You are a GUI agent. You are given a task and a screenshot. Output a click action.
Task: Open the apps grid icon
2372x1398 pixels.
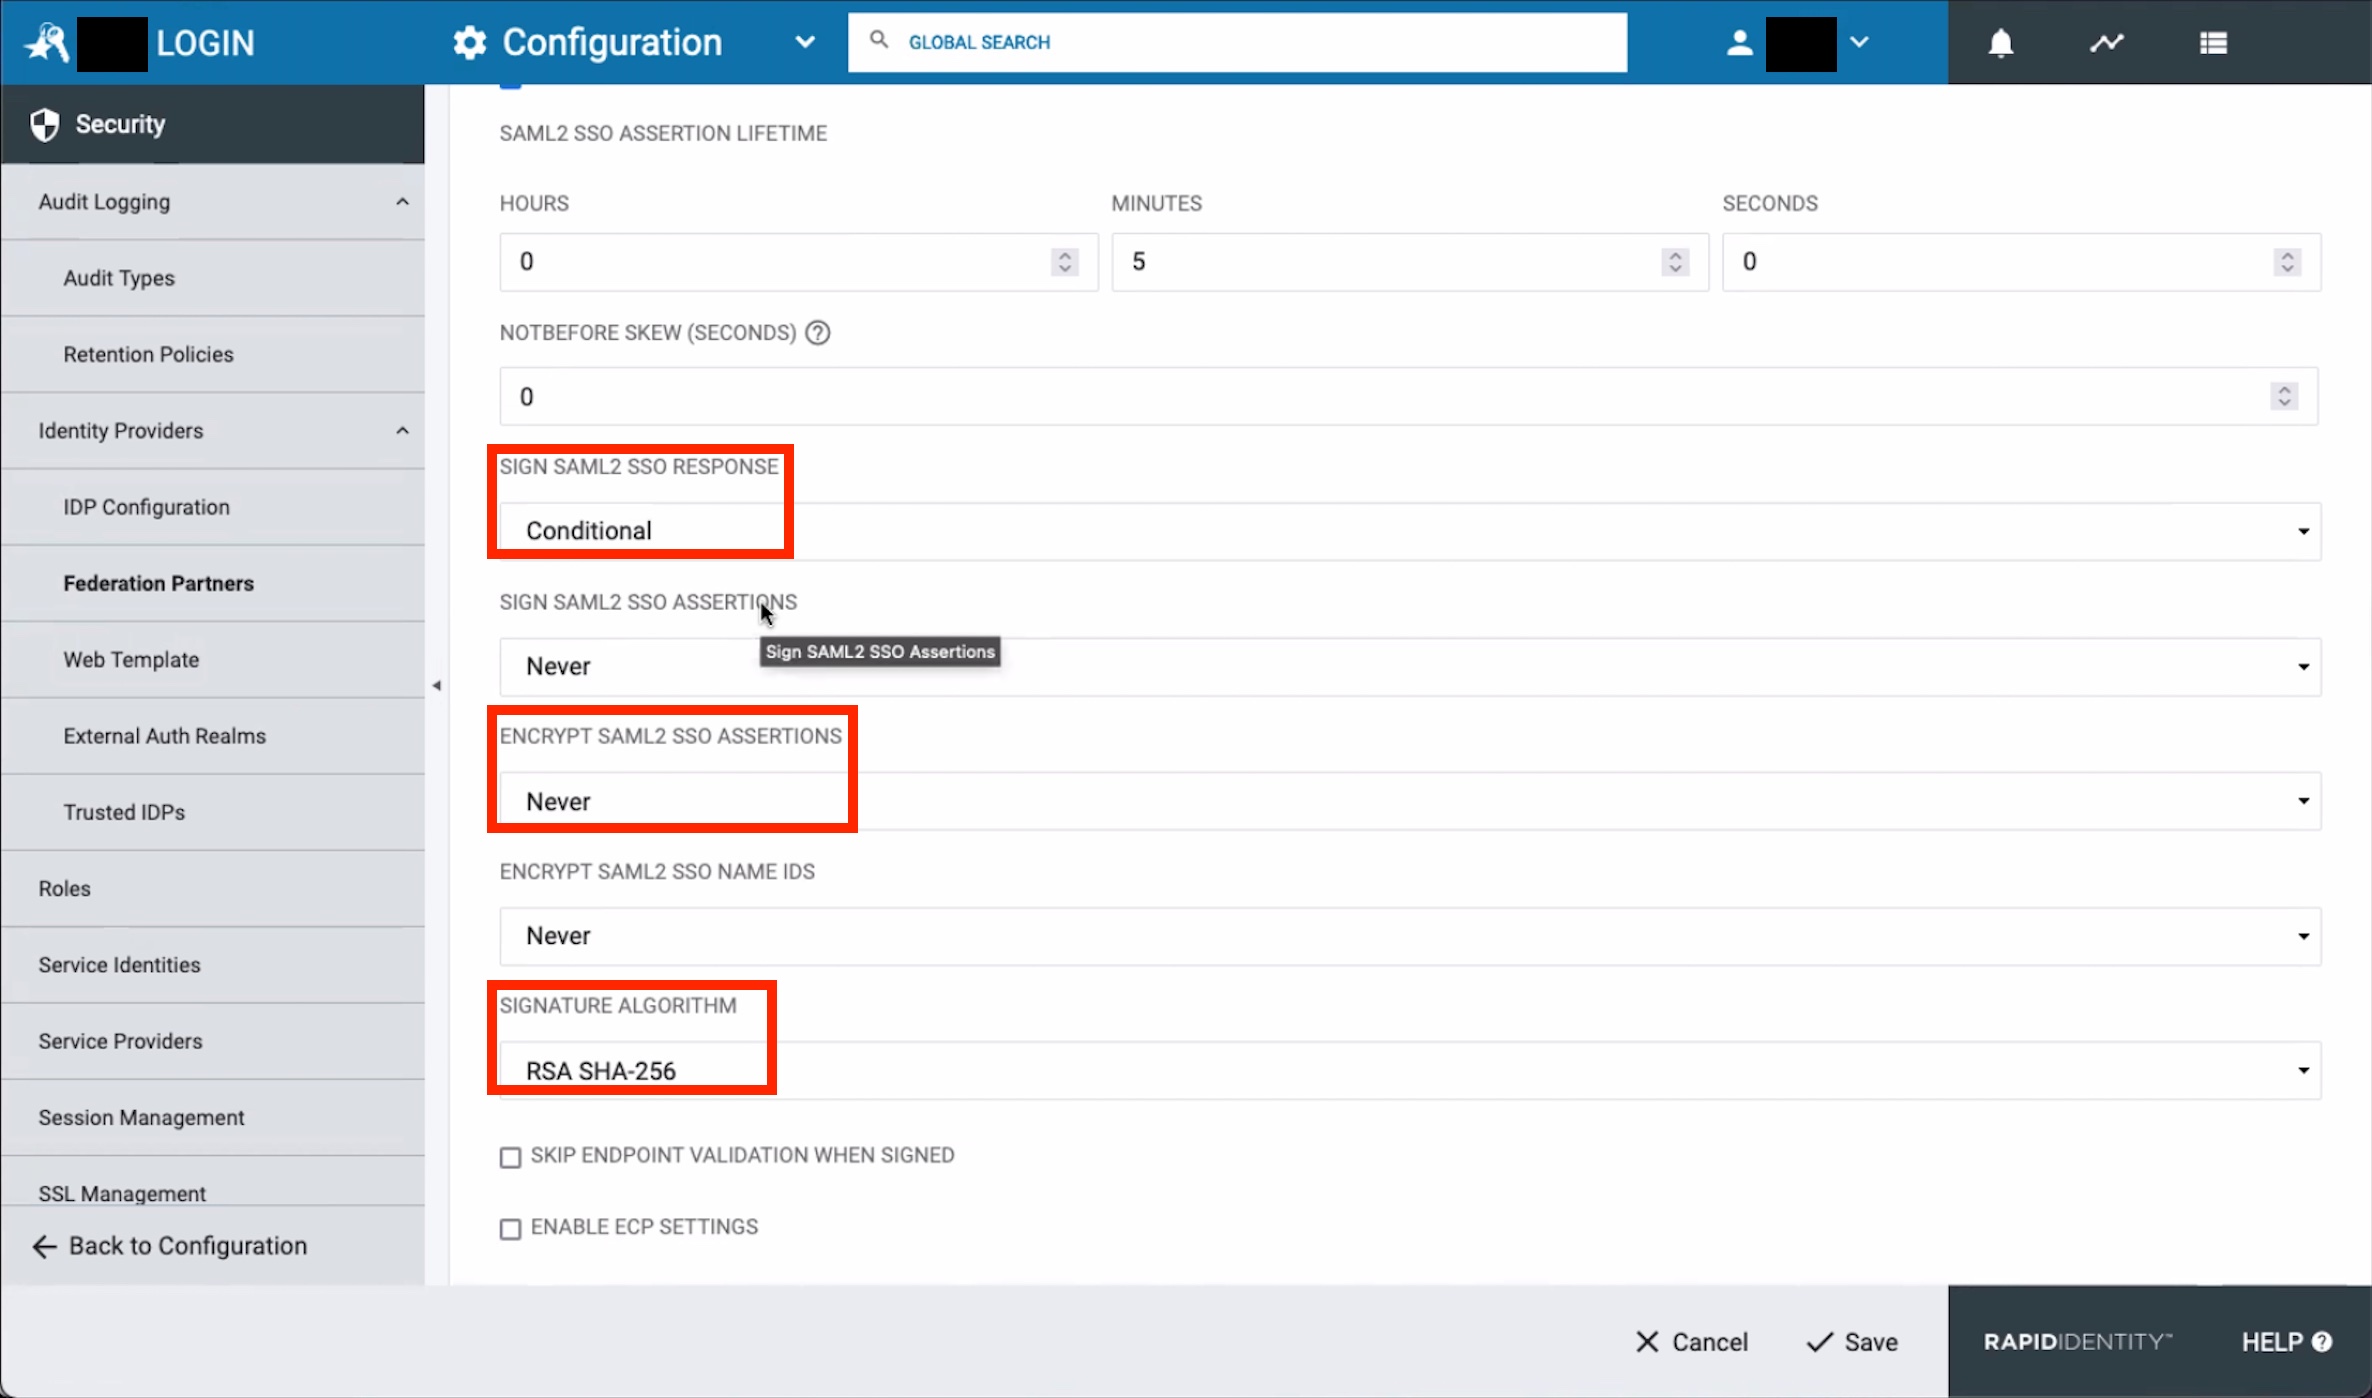pyautogui.click(x=2213, y=42)
